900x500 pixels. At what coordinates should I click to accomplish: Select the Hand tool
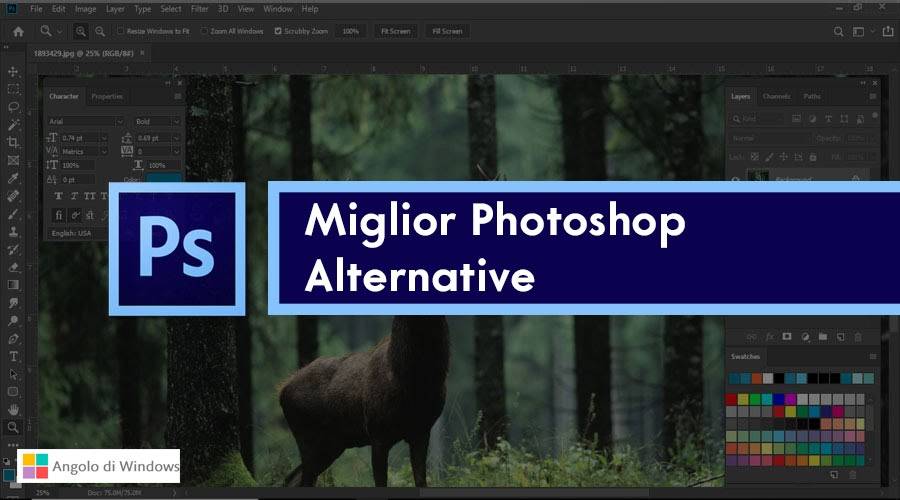13,409
